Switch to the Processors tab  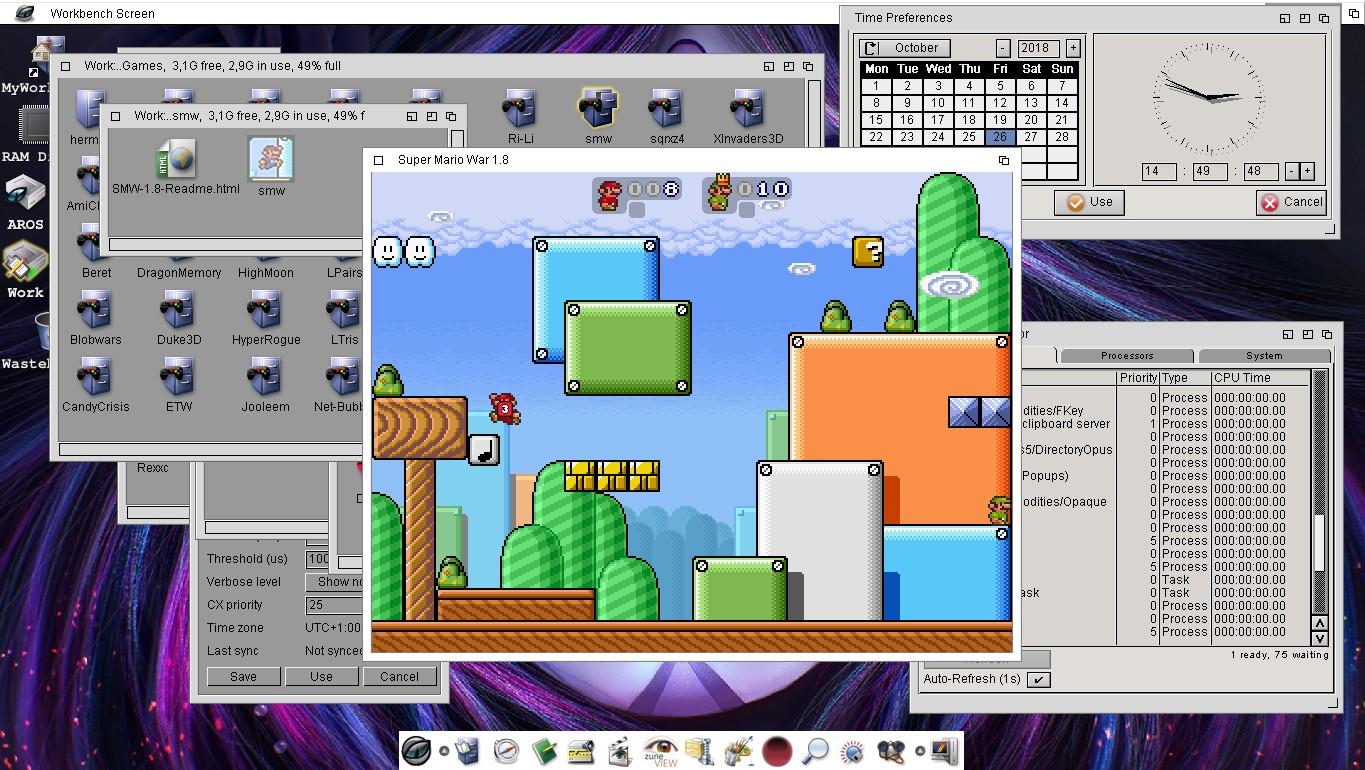[1127, 356]
